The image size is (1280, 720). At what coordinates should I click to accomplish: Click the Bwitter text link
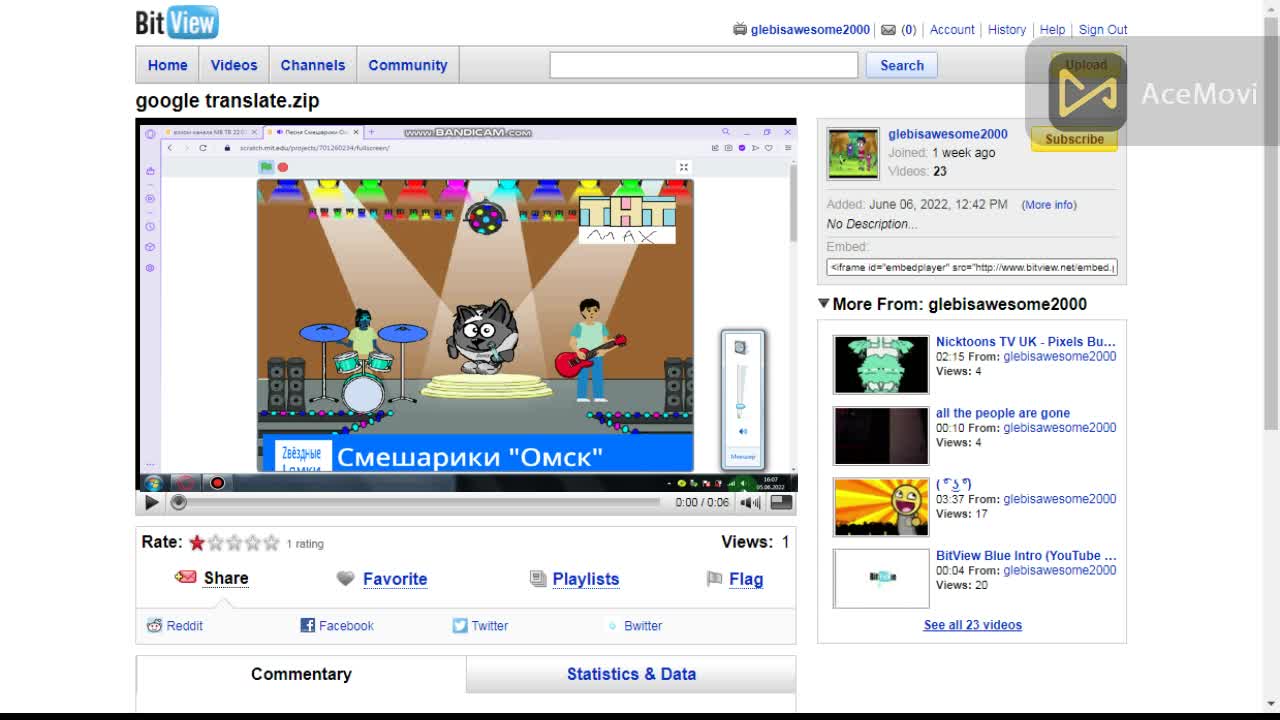click(x=643, y=626)
